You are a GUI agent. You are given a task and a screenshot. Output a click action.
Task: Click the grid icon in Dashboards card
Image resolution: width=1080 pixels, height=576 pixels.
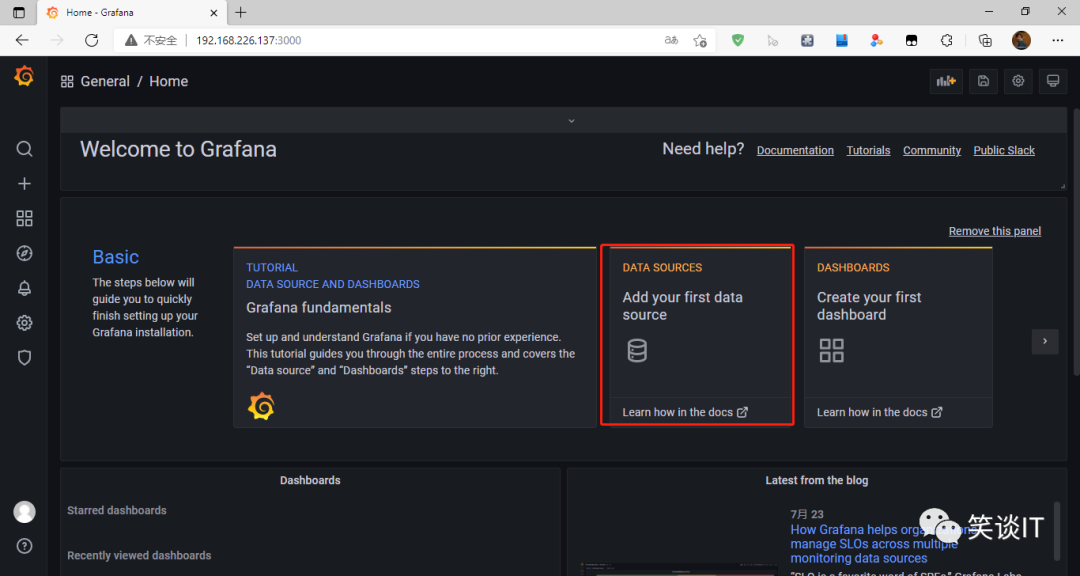tap(831, 351)
